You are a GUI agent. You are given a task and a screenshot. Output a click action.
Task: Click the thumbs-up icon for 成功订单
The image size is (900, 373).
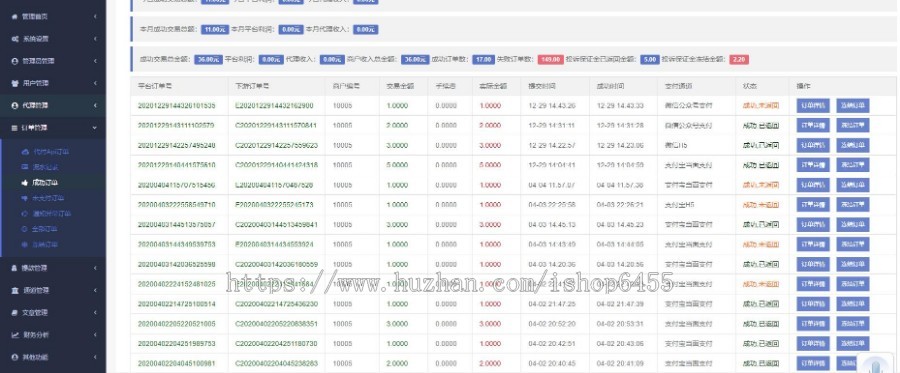click(25, 182)
